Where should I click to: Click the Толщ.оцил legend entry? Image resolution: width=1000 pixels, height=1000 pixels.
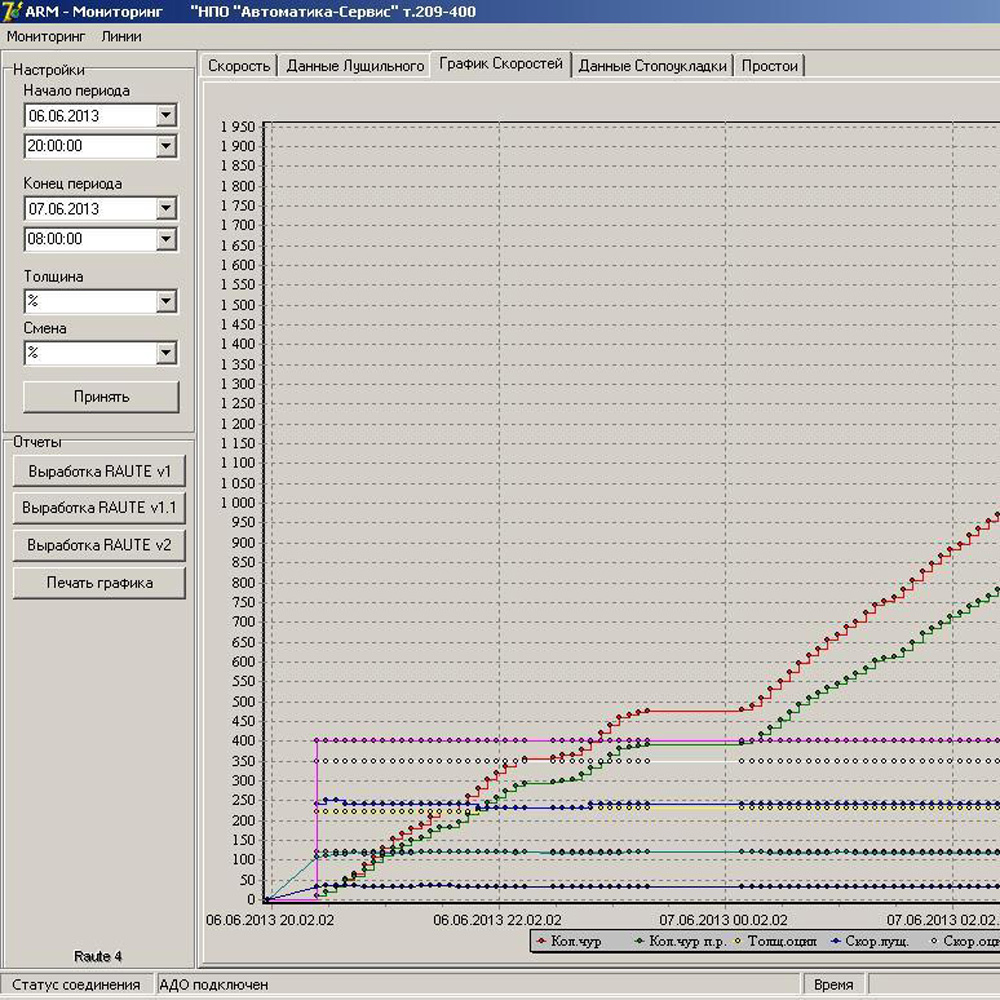pyautogui.click(x=776, y=941)
